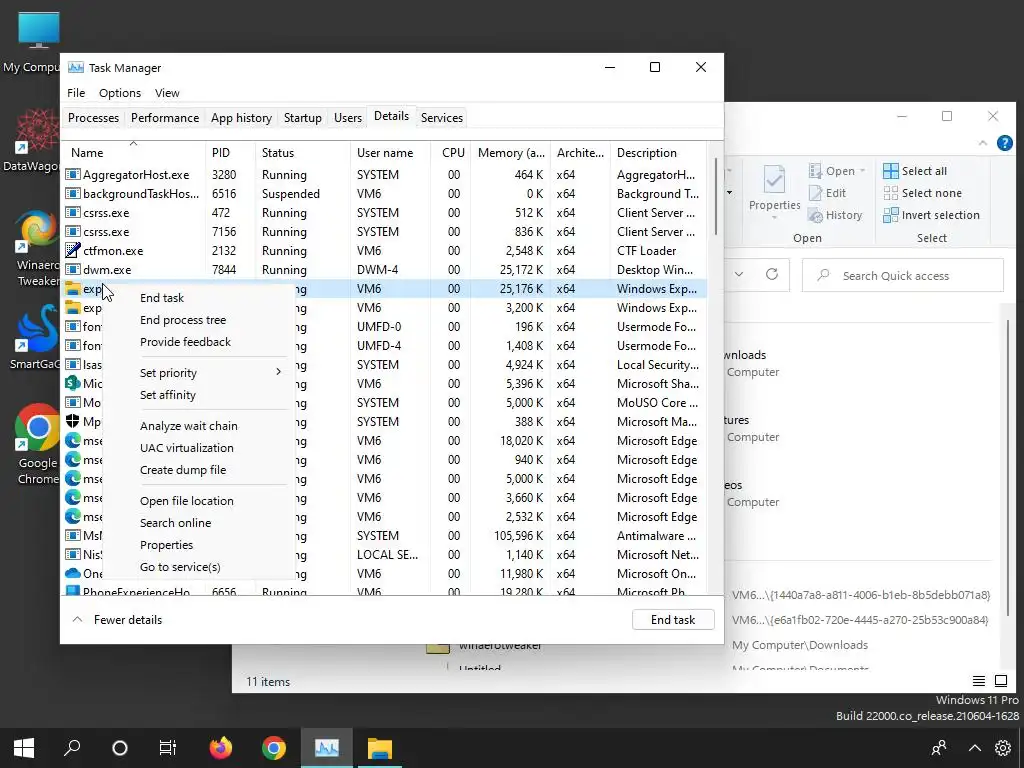
Task: Open Task View on taskbar
Action: point(168,748)
